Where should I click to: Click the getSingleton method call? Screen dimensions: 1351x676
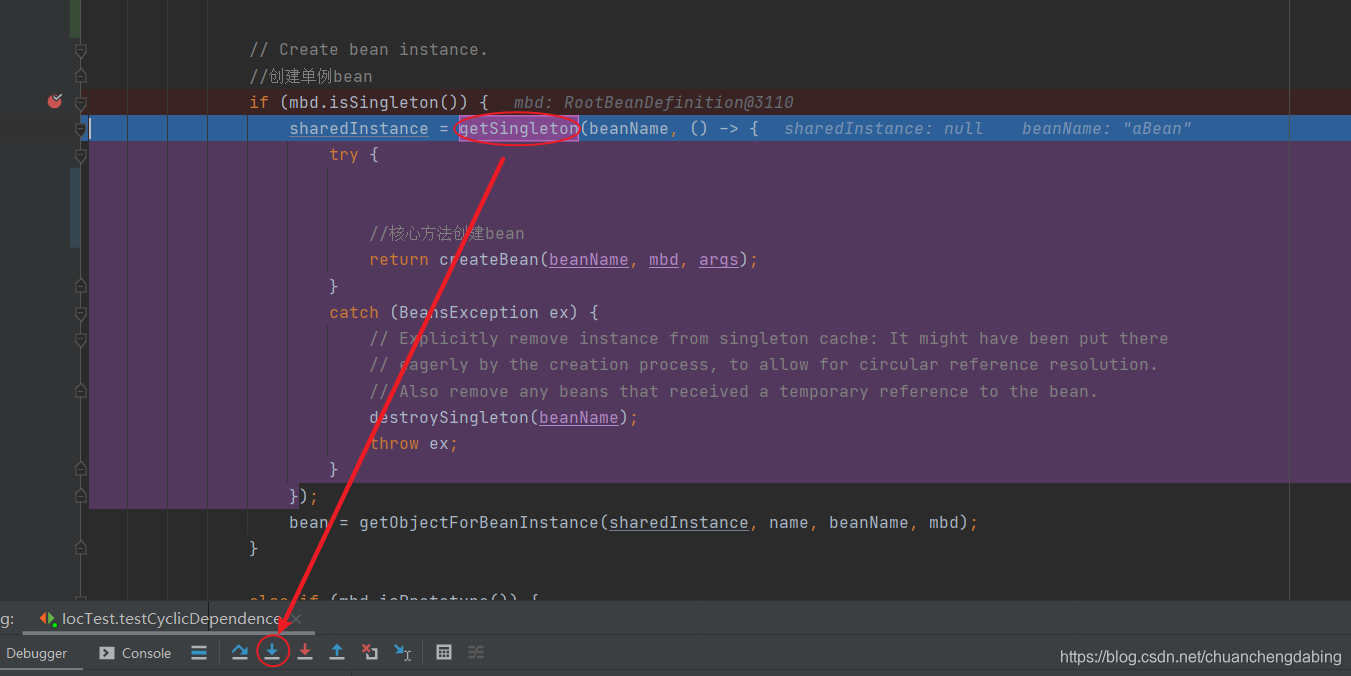tap(519, 128)
